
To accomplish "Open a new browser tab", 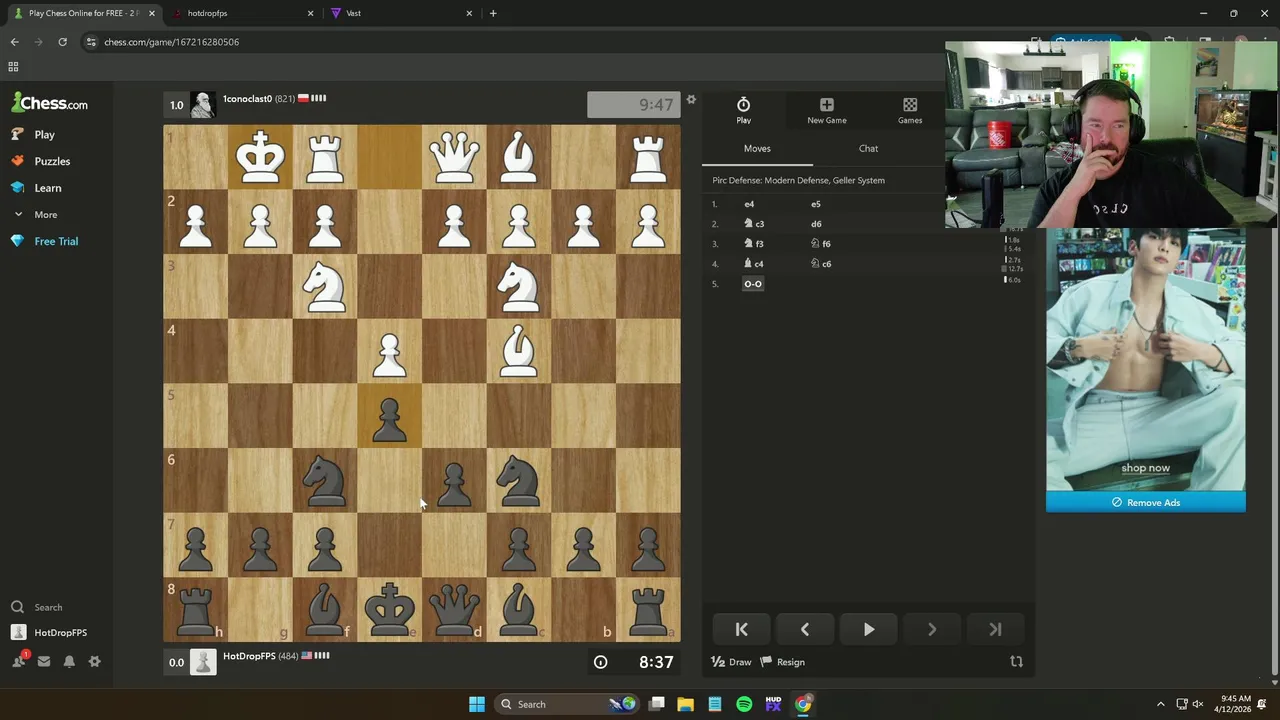I will (x=493, y=13).
